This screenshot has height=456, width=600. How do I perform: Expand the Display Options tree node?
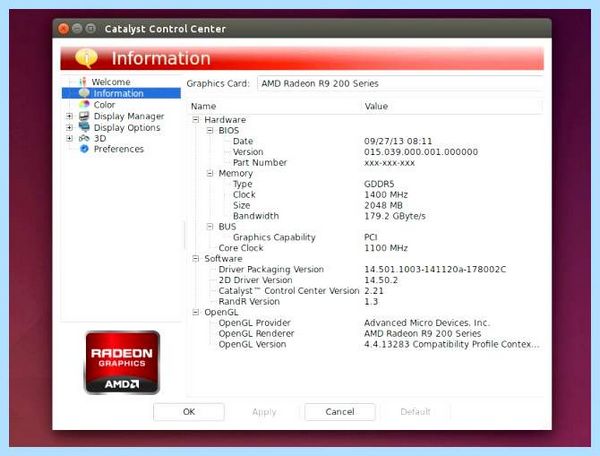click(69, 127)
